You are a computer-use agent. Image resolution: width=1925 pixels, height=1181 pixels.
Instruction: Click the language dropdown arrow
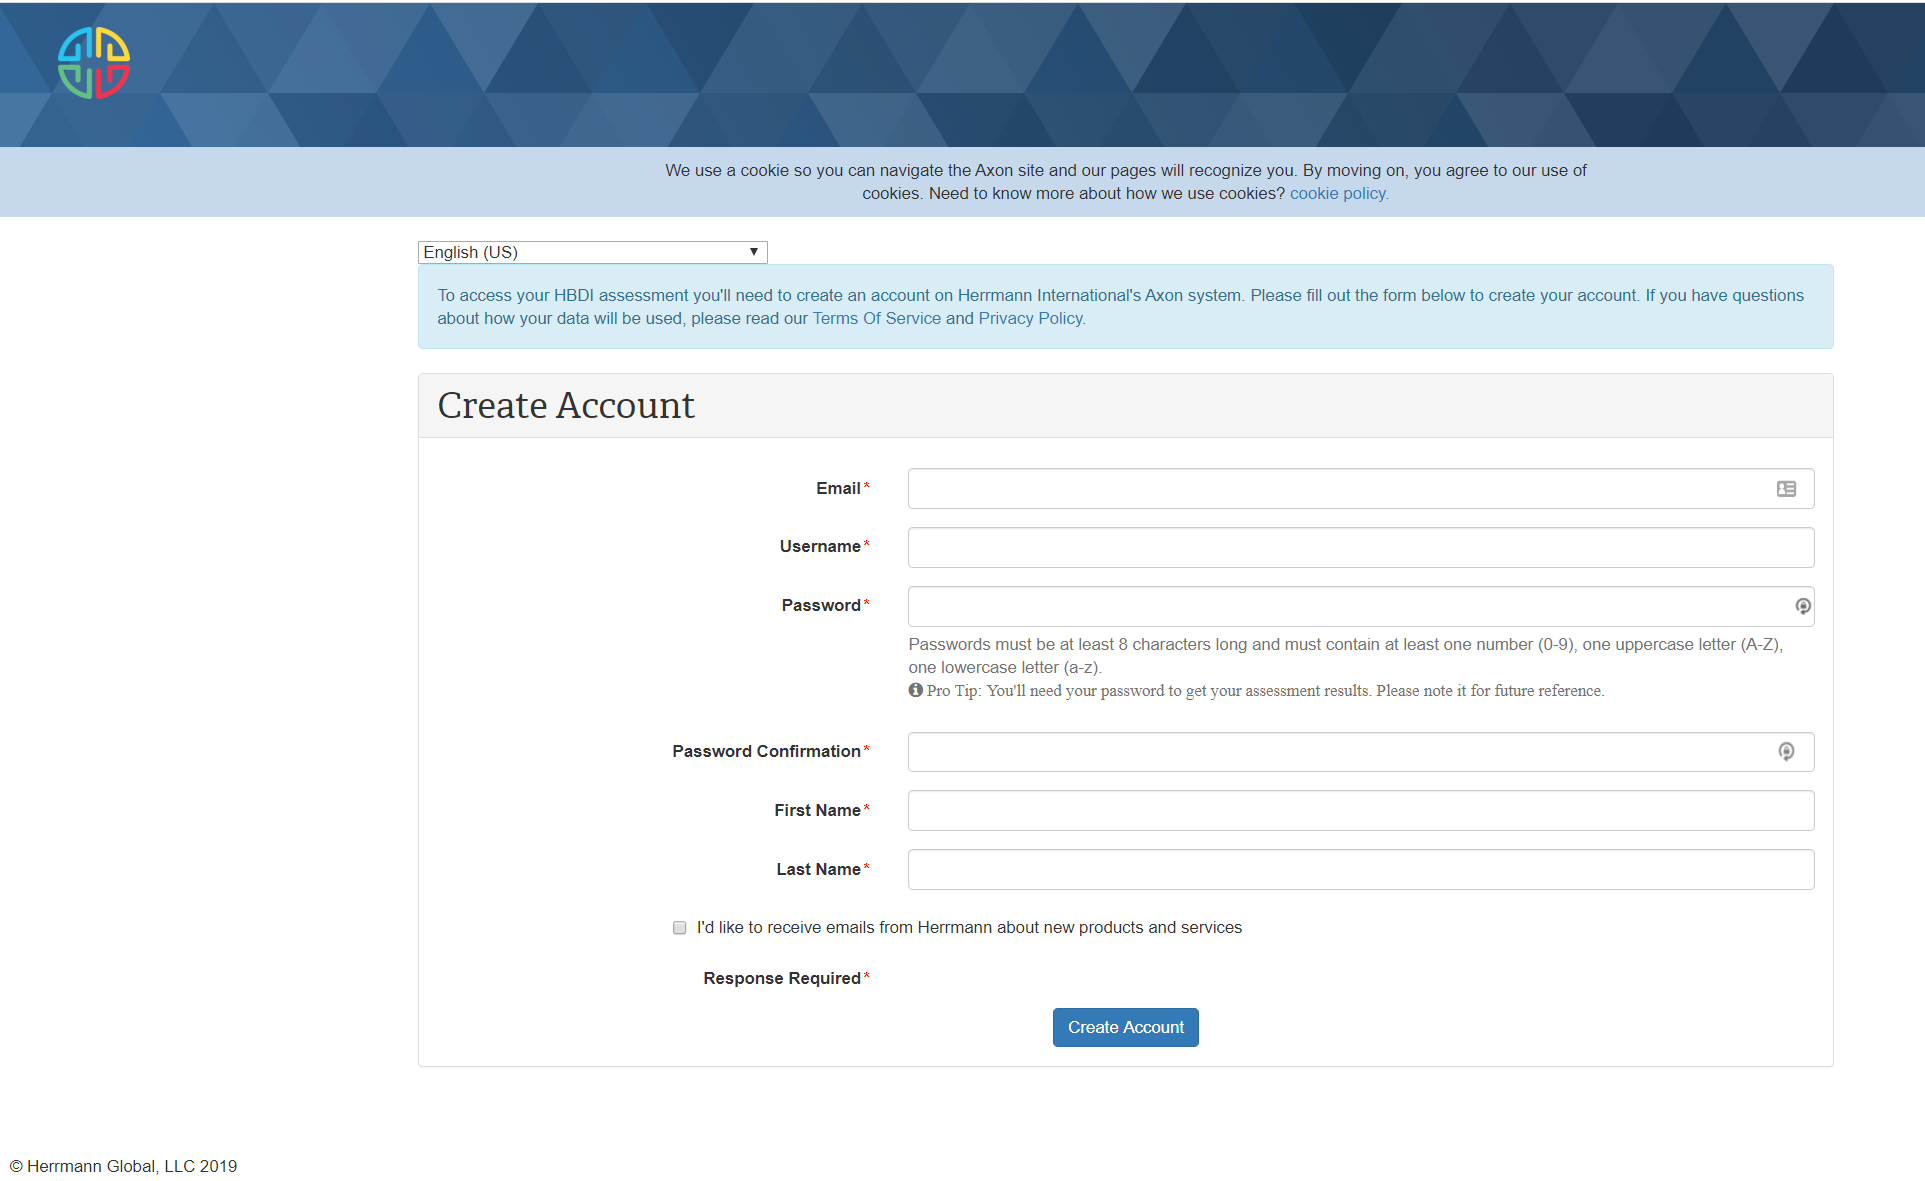point(754,252)
